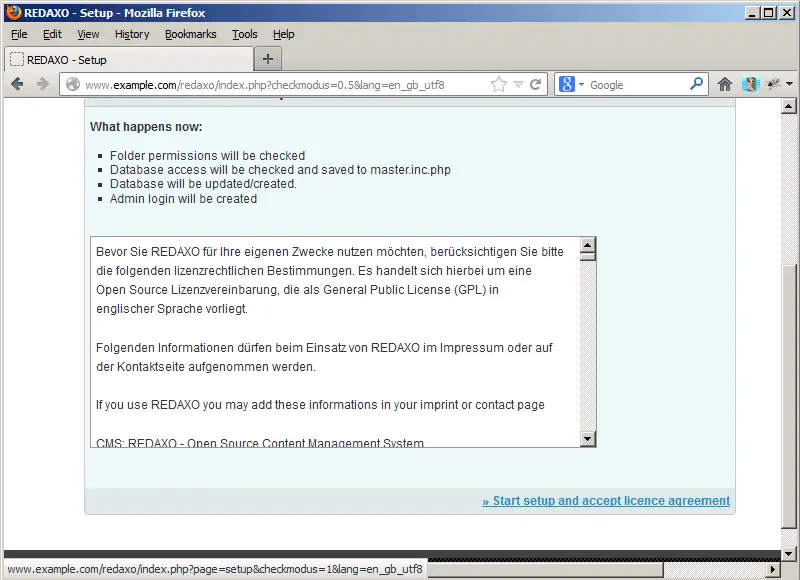Click the status bar link URL text
The width and height of the screenshot is (800, 580).
click(215, 569)
